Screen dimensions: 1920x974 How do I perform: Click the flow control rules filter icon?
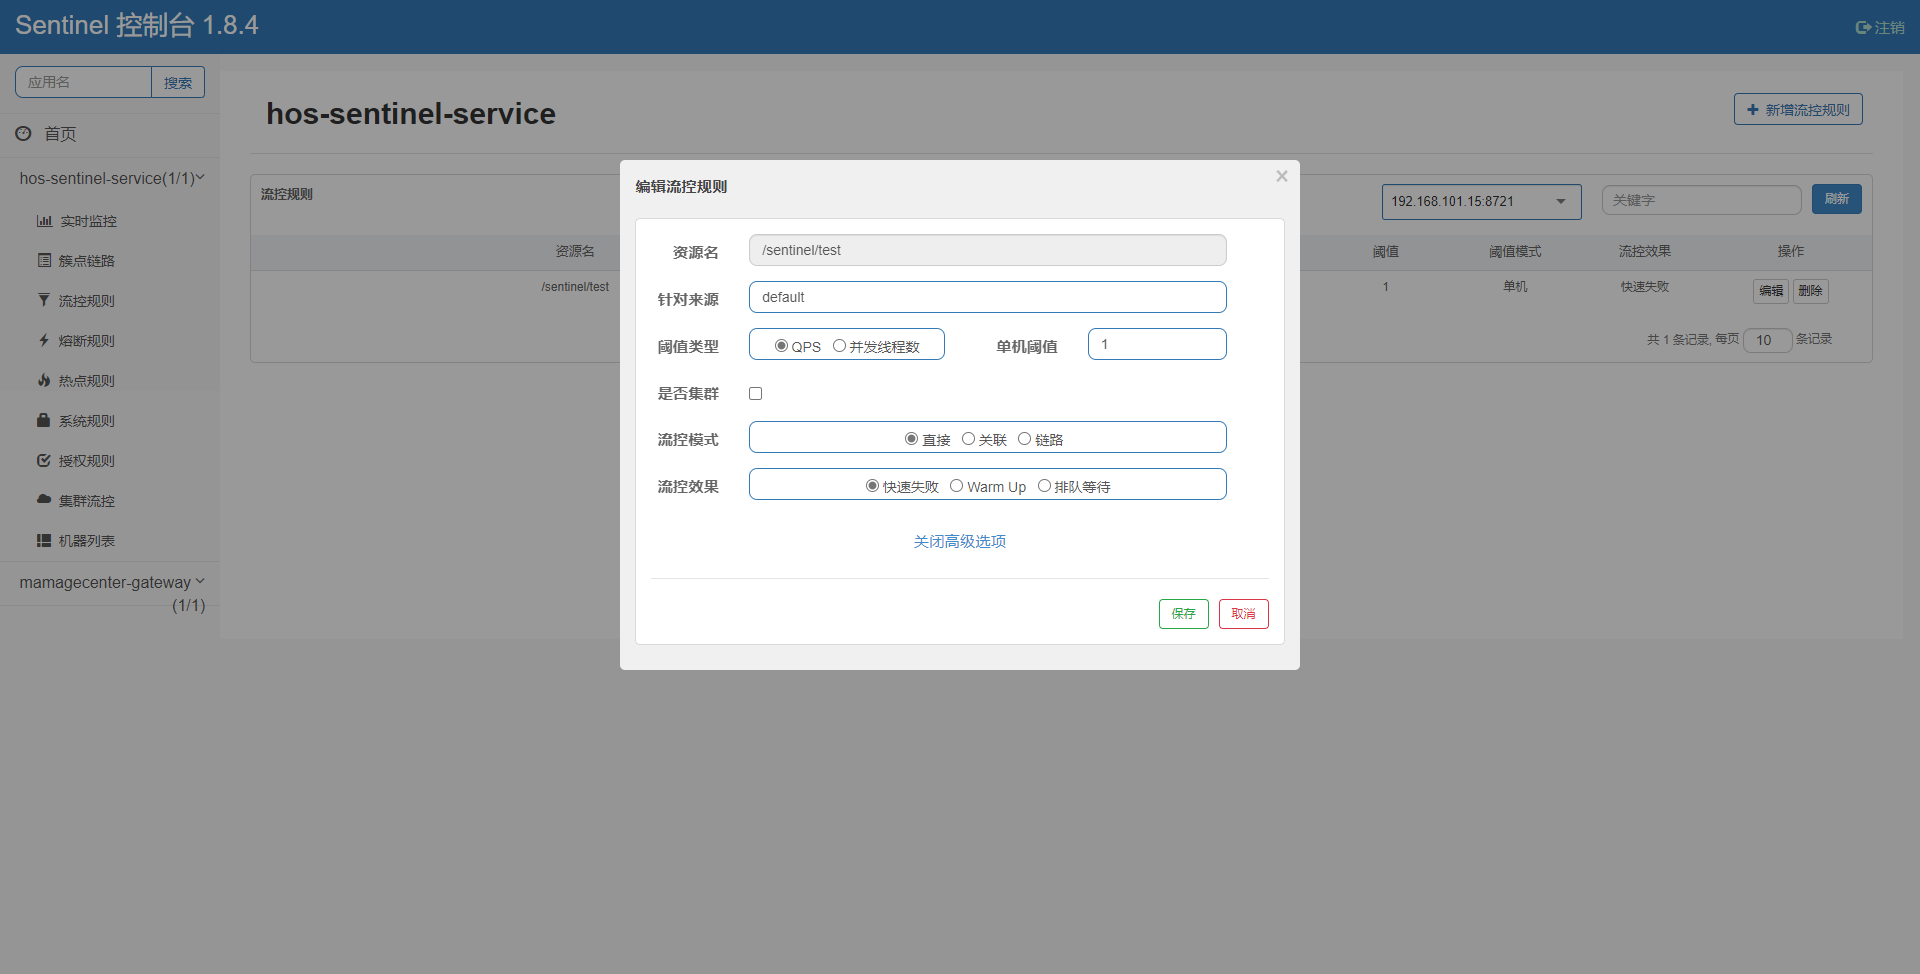[x=44, y=300]
